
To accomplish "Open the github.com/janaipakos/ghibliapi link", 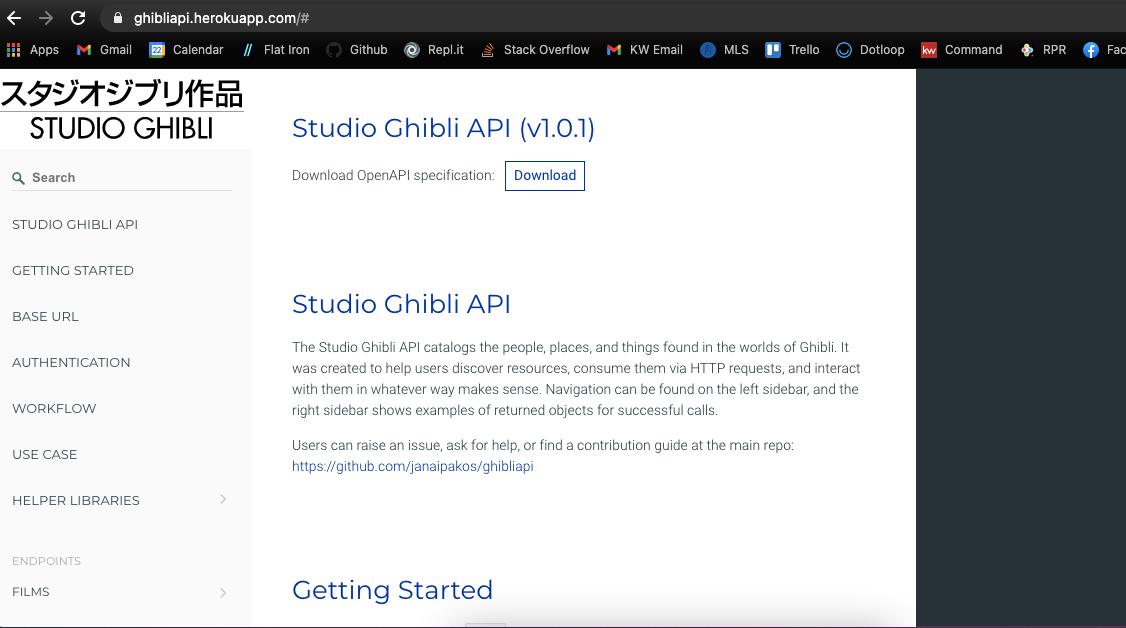I will [x=412, y=467].
